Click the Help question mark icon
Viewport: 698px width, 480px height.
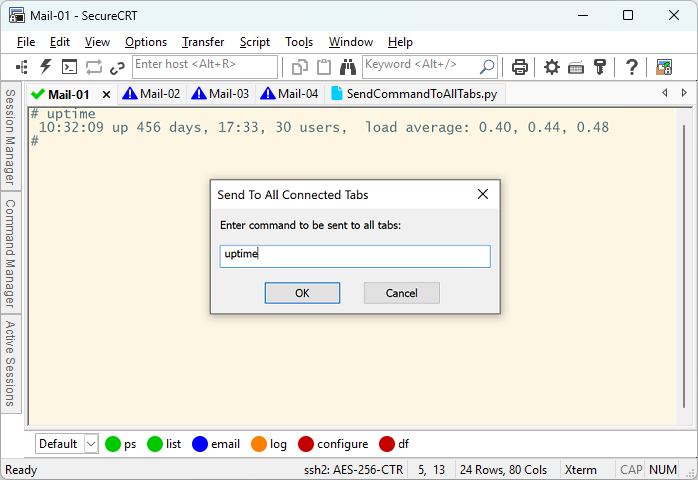[632, 67]
